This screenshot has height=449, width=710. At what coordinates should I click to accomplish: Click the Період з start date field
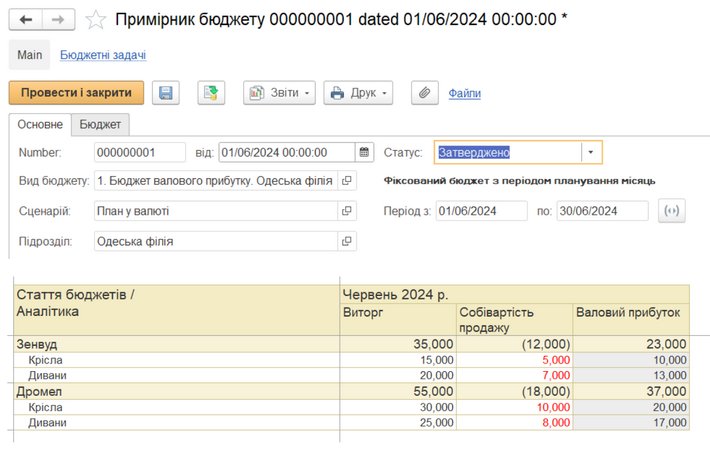pyautogui.click(x=481, y=211)
